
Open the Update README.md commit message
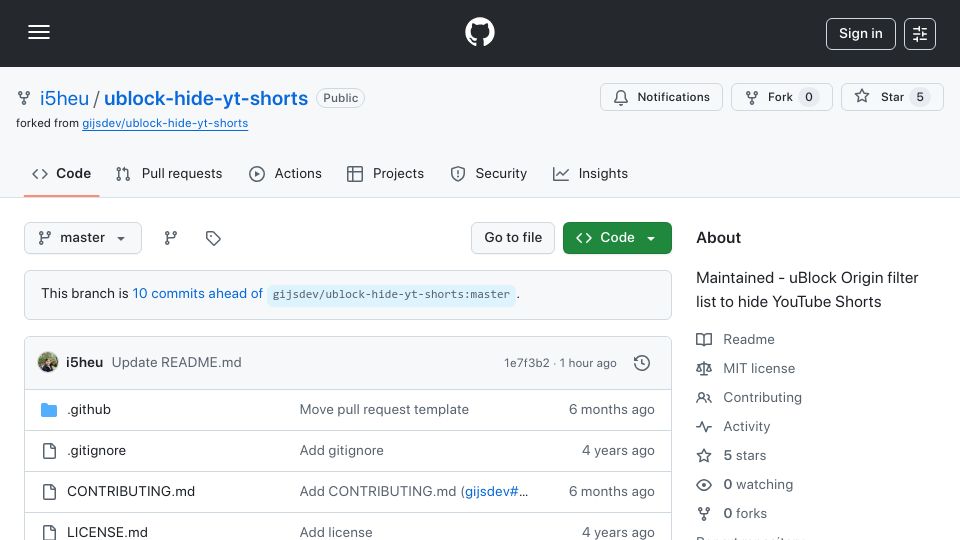[x=176, y=362]
